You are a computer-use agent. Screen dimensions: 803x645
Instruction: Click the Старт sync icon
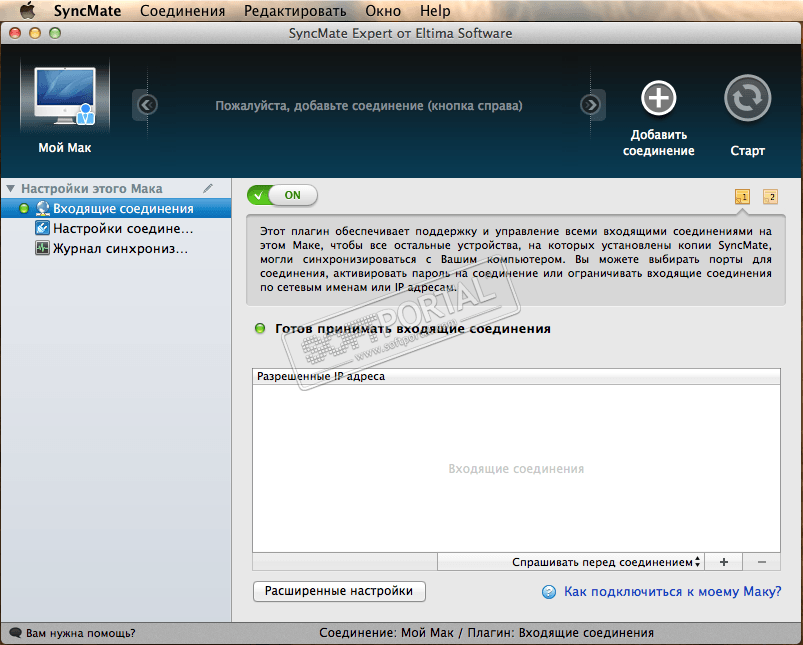pyautogui.click(x=747, y=98)
